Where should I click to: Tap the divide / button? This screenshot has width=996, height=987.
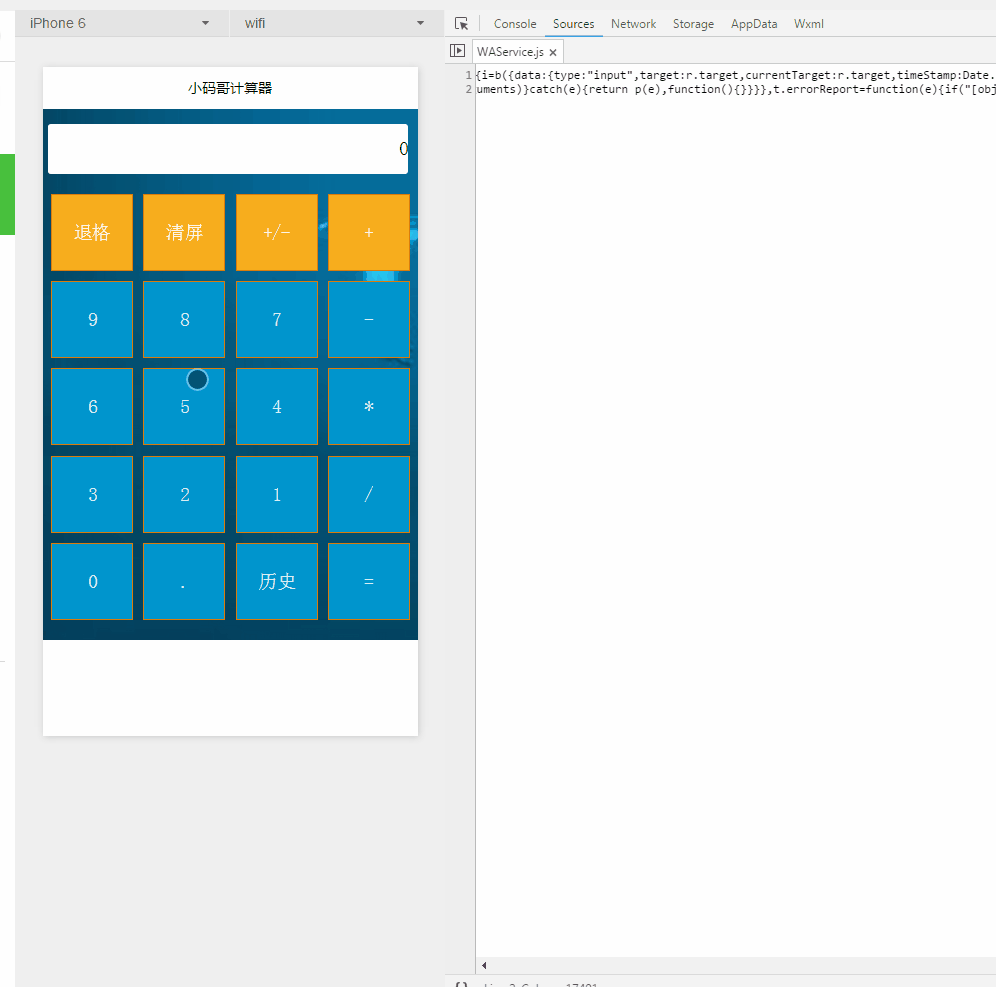point(369,494)
